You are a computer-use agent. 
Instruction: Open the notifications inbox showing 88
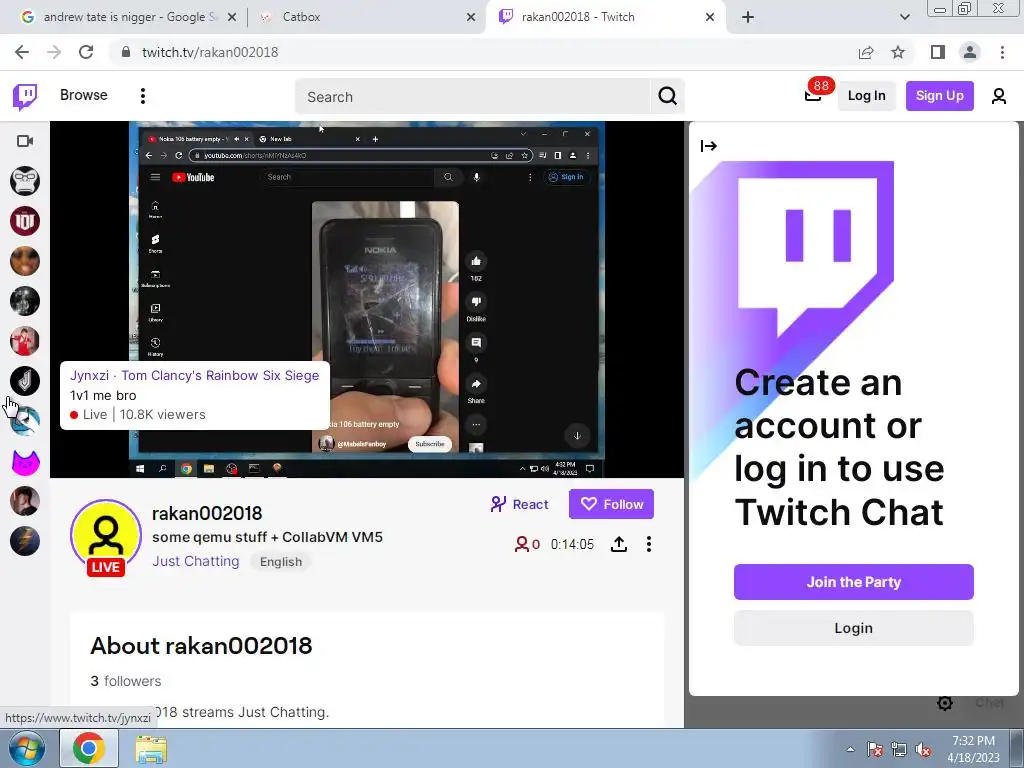(813, 95)
